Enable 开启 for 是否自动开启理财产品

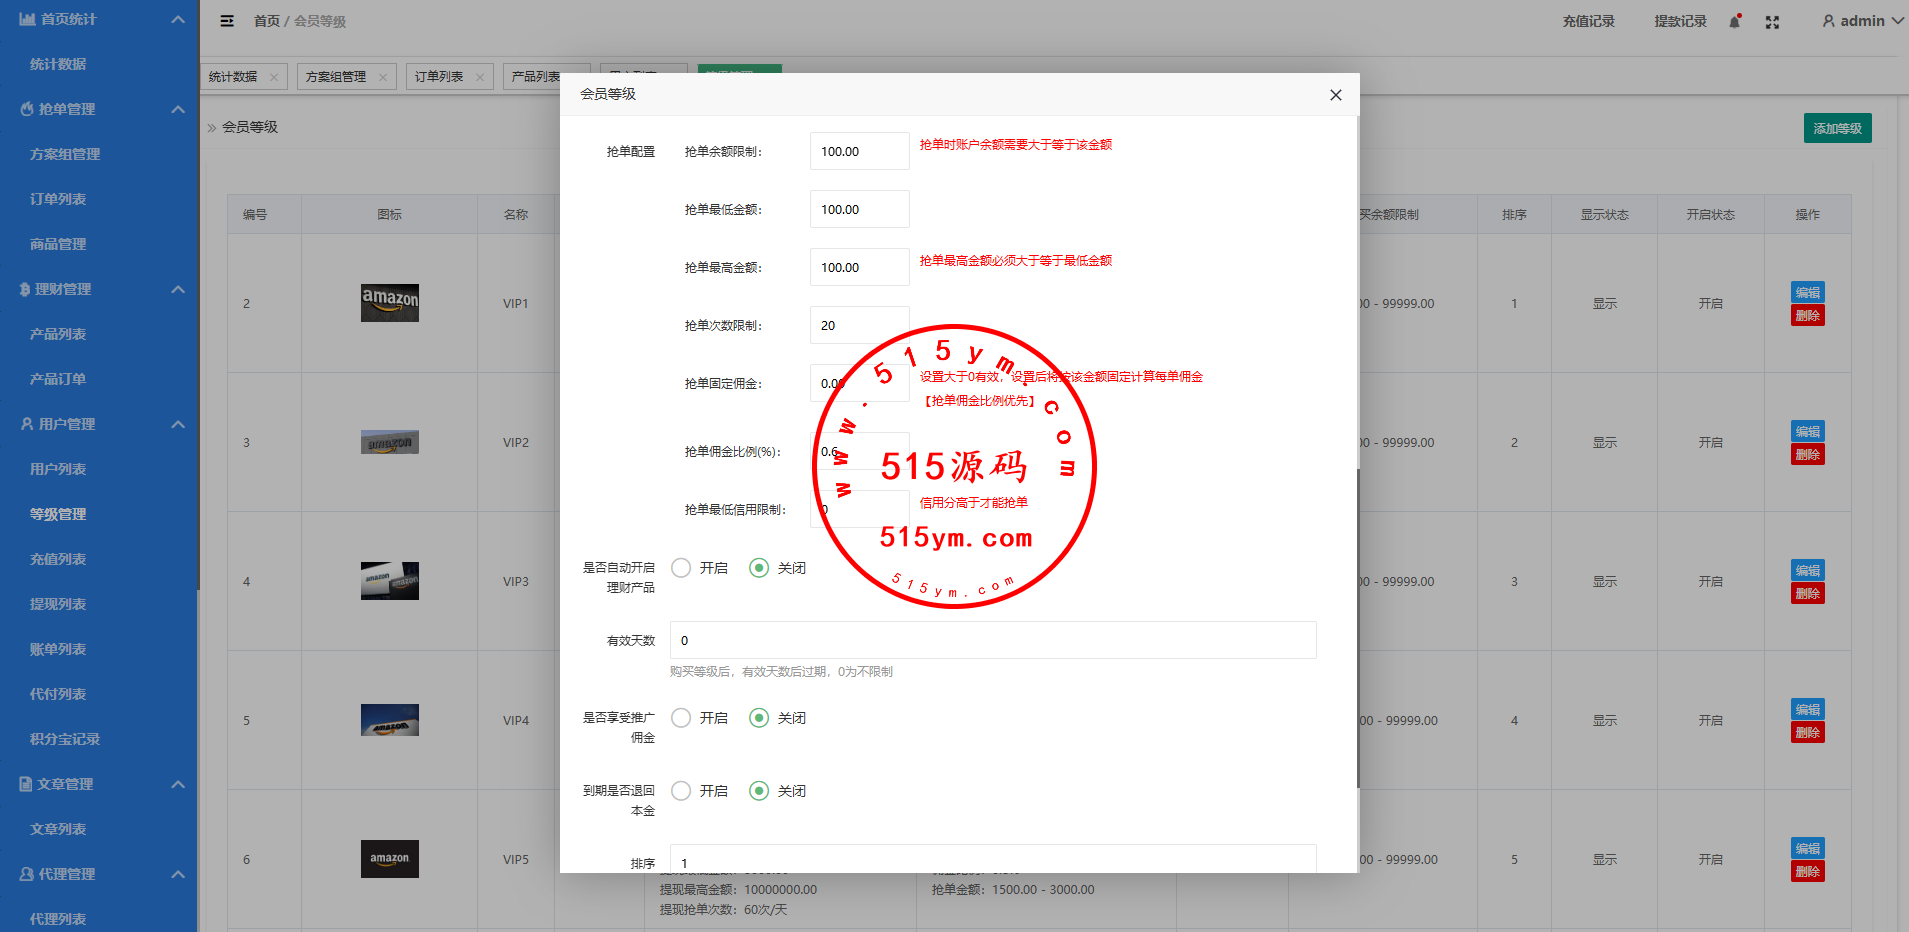click(681, 568)
